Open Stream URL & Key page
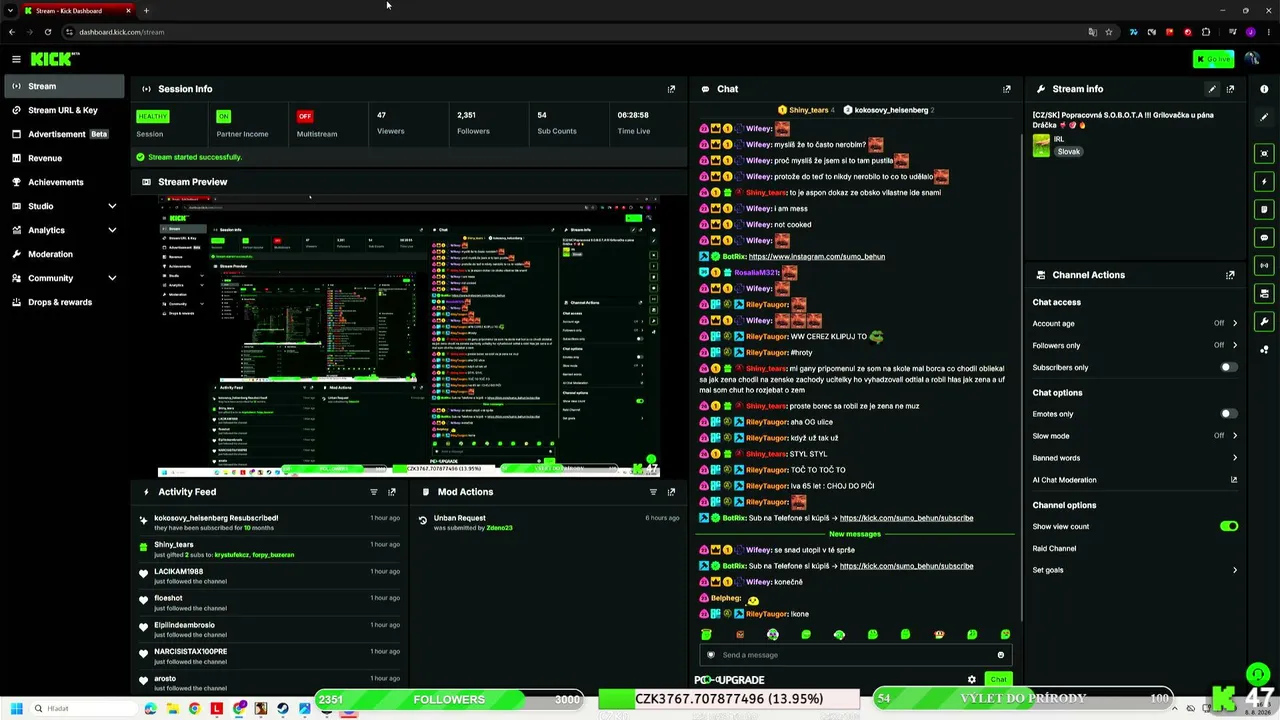 coord(64,110)
